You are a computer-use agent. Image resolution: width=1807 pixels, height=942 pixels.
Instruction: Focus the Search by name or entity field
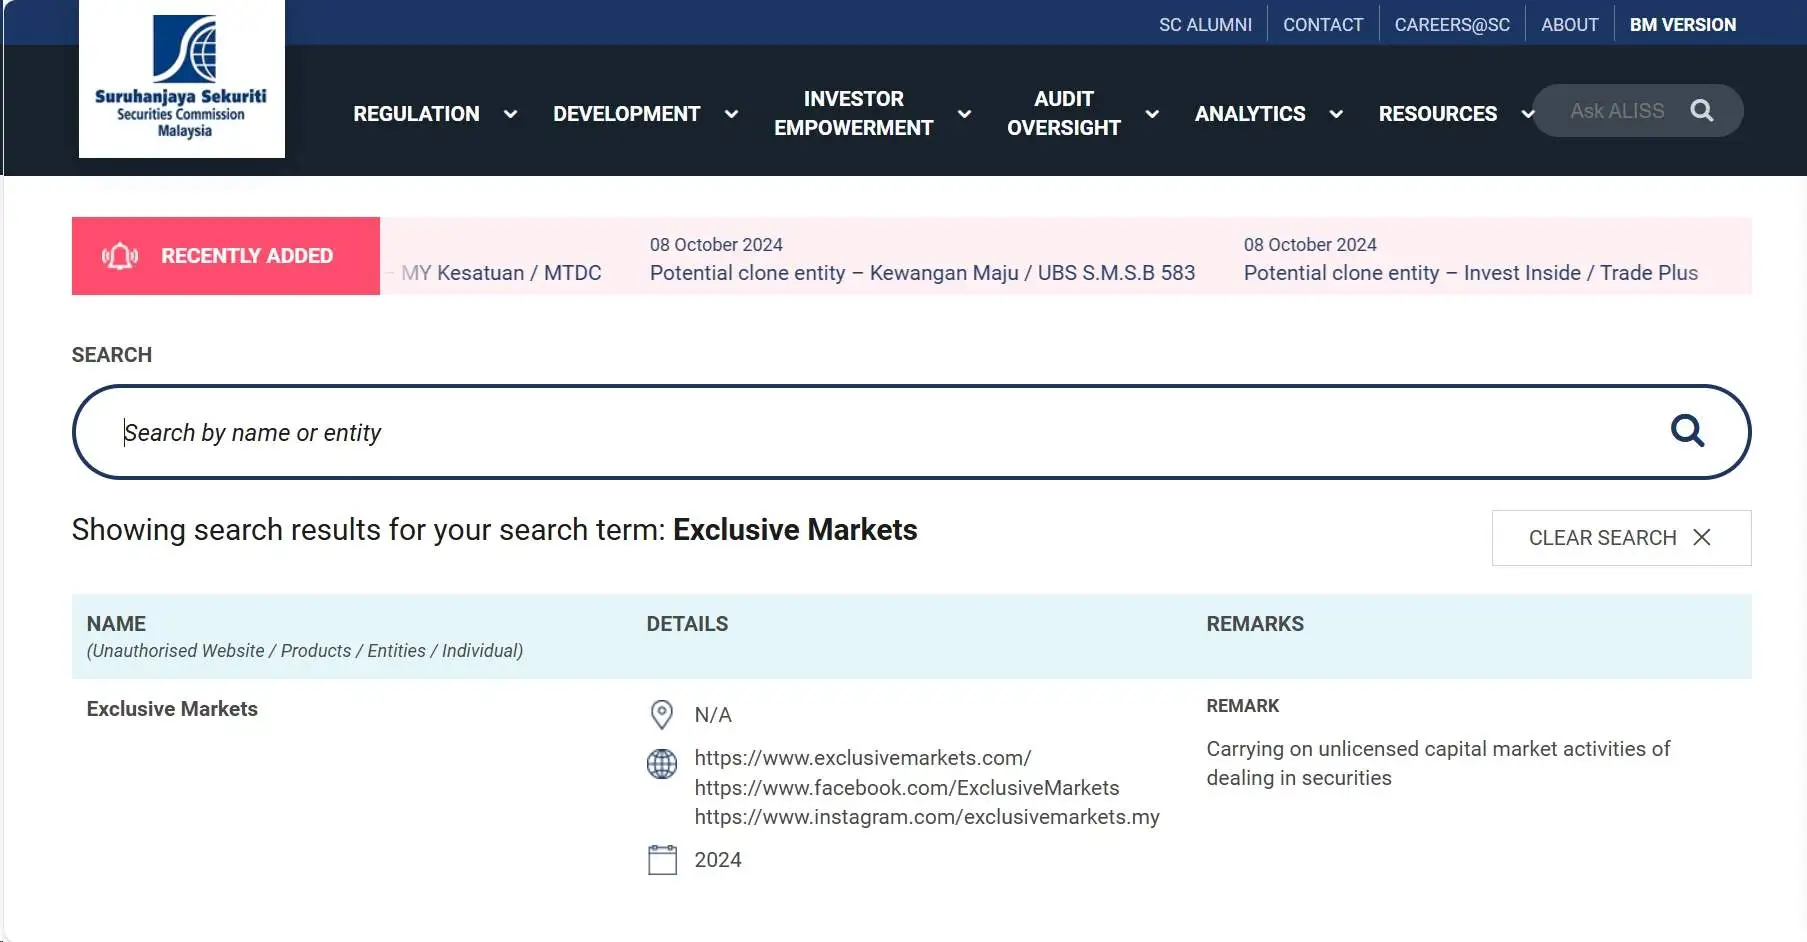tap(911, 432)
